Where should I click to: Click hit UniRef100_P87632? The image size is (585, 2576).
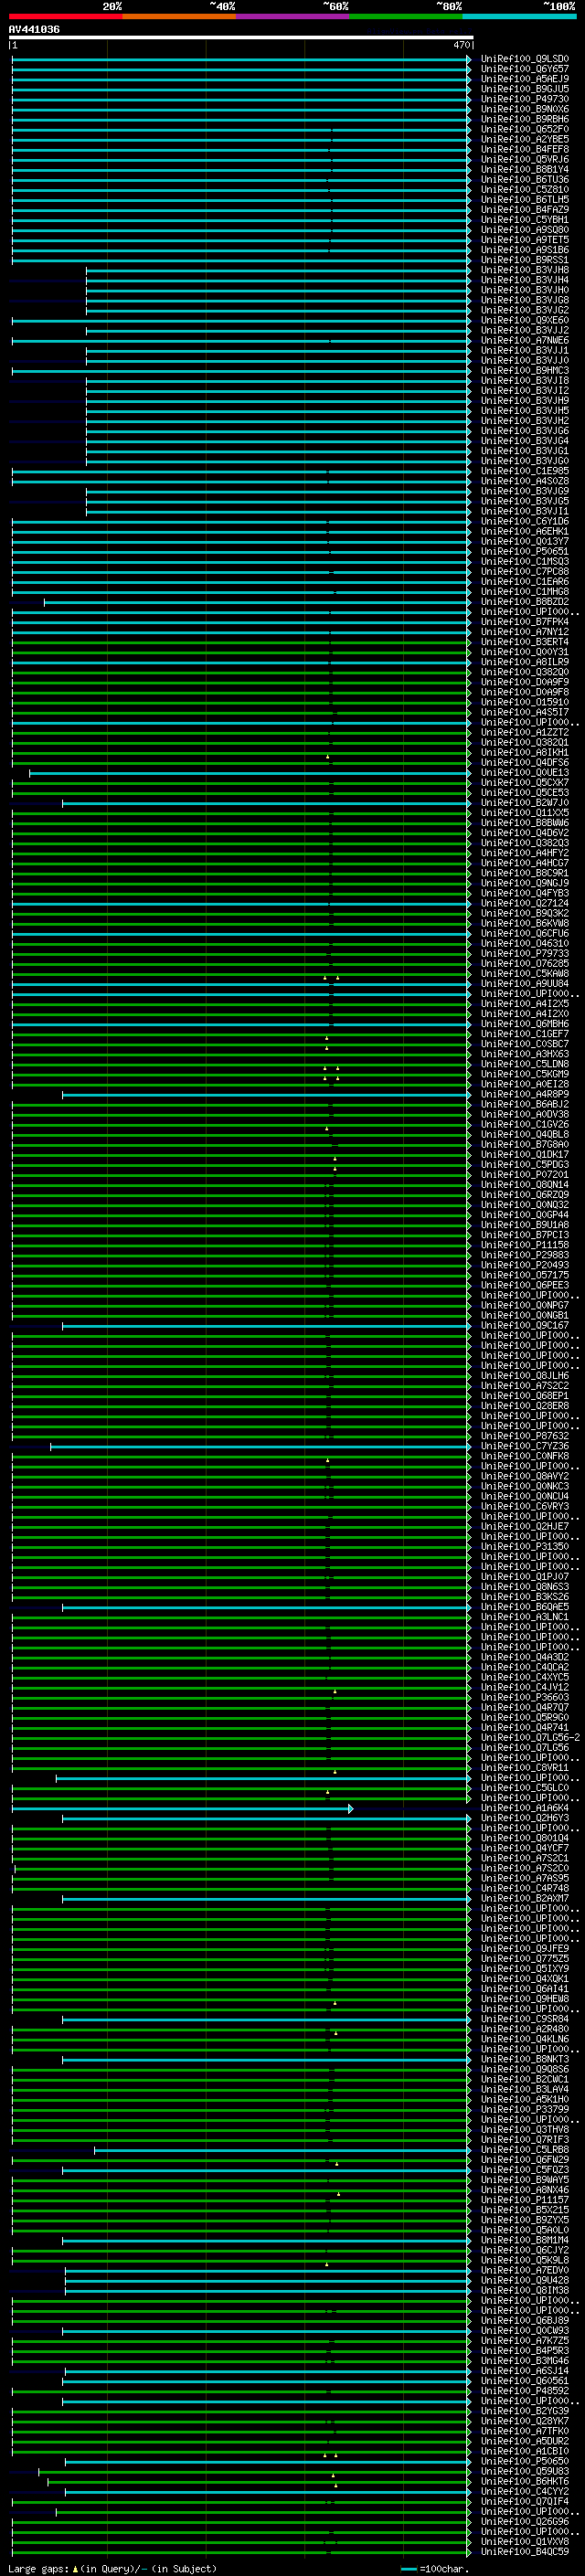pos(525,1437)
